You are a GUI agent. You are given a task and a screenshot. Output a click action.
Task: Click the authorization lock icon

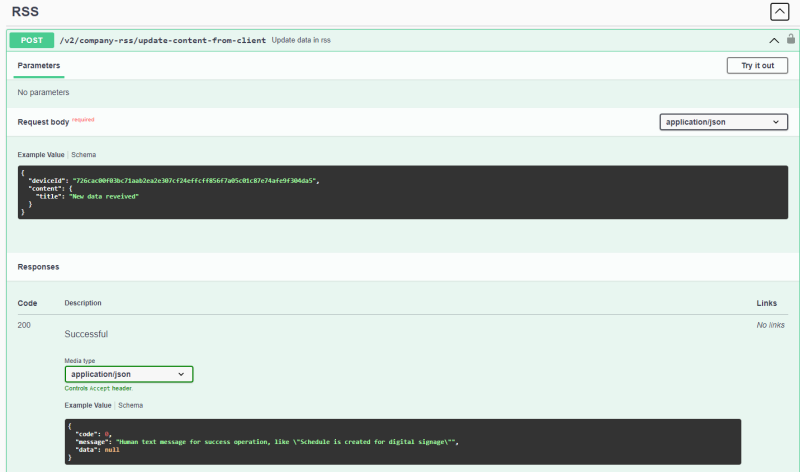[x=790, y=40]
